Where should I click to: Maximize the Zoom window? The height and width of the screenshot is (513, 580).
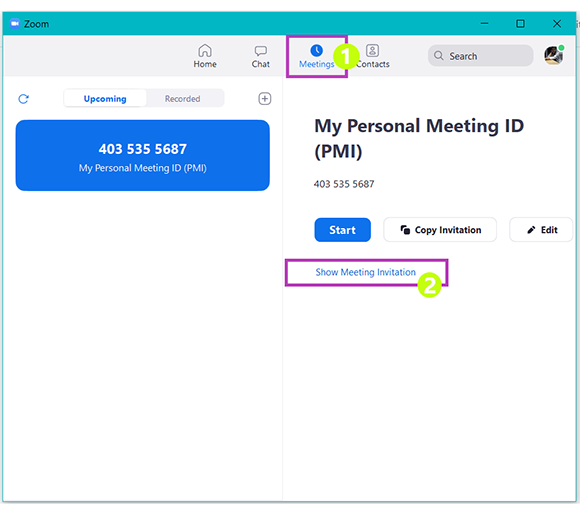pos(520,24)
